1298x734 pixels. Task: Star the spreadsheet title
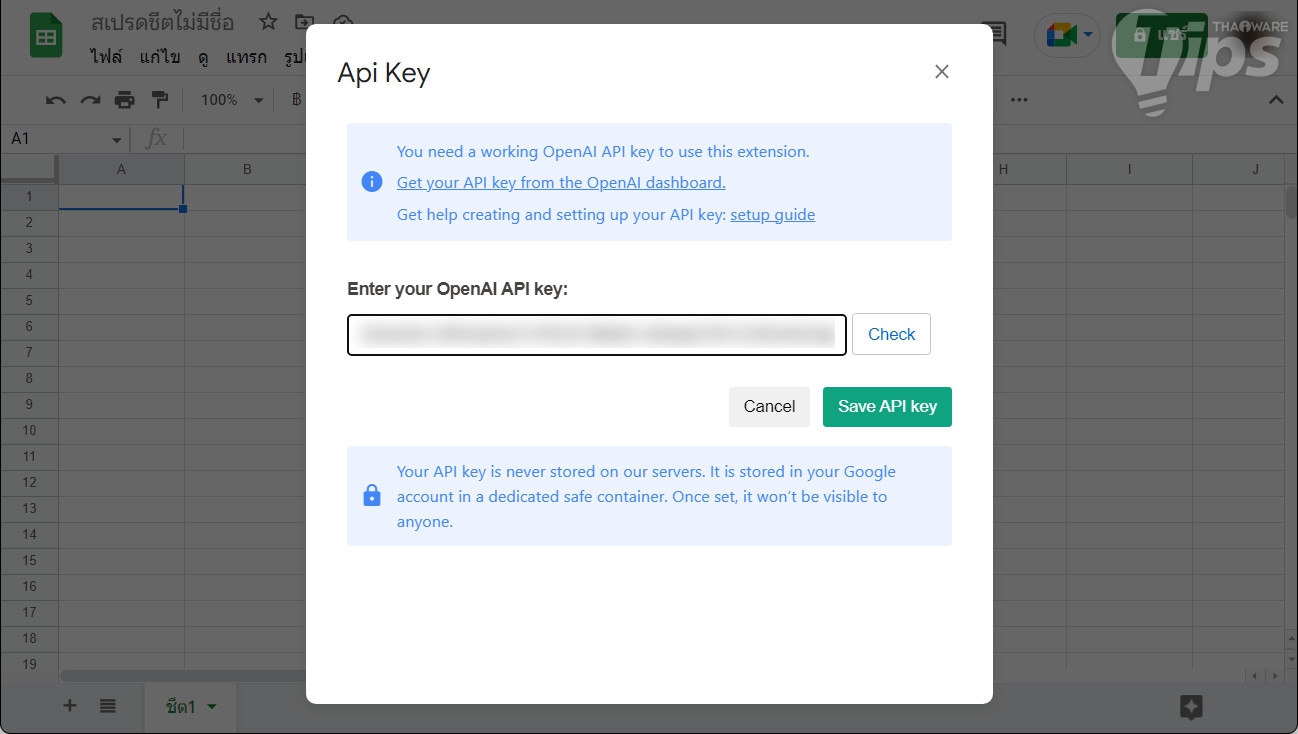coord(268,22)
